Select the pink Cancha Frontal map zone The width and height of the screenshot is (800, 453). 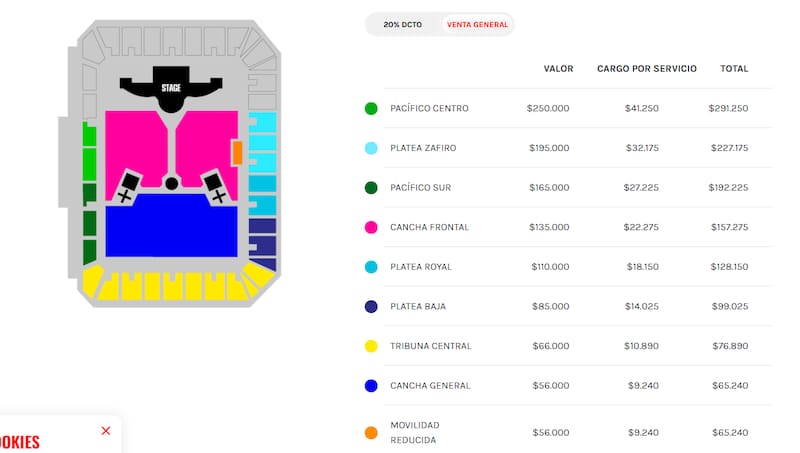click(136, 145)
